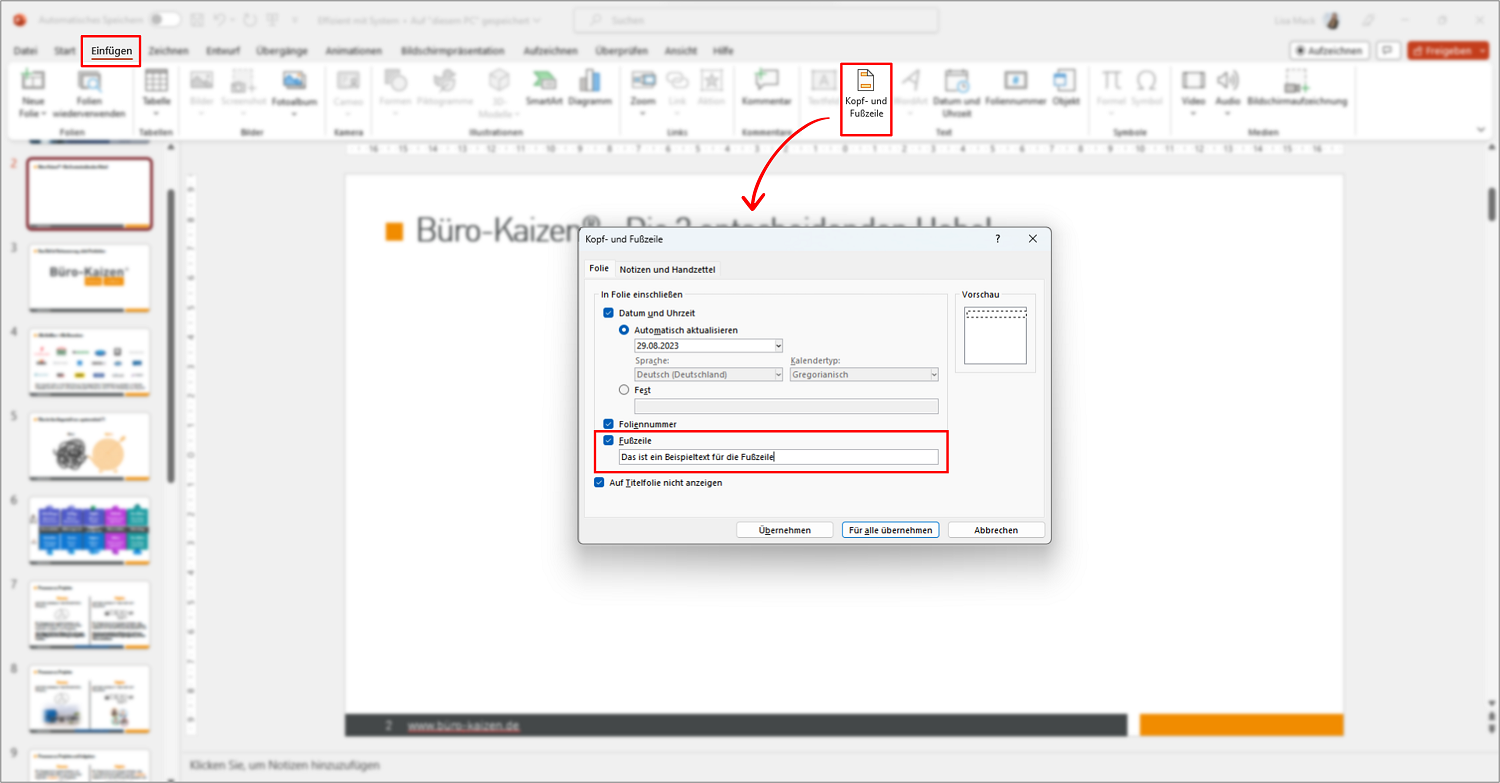Toggle the Foliennummer checkbox
Viewport: 1500px width, 783px height.
(608, 424)
